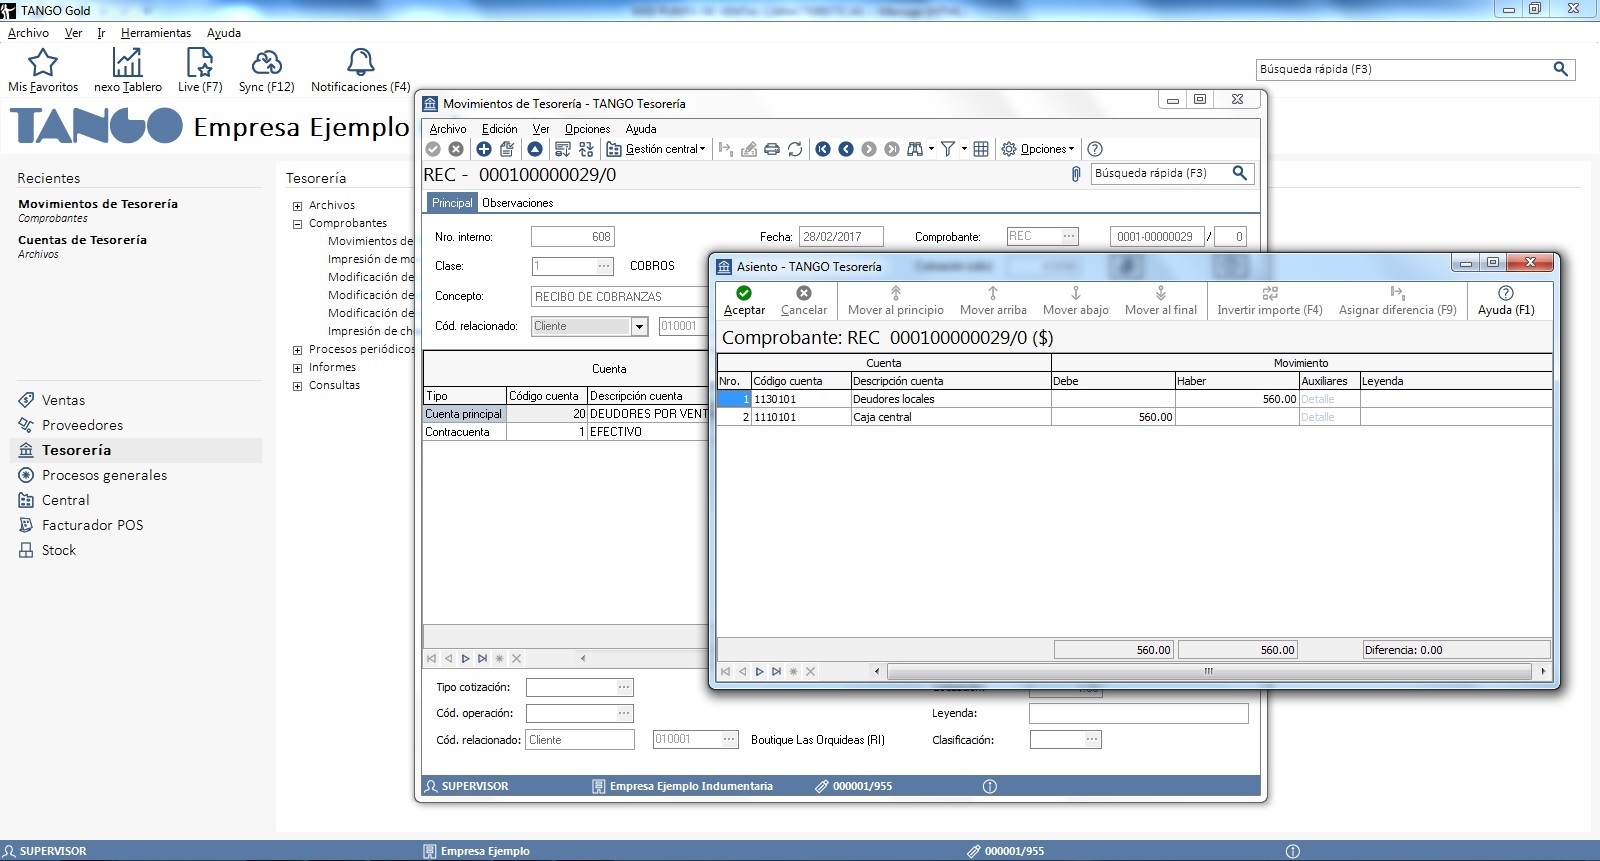Open the Ventas module

(x=63, y=400)
